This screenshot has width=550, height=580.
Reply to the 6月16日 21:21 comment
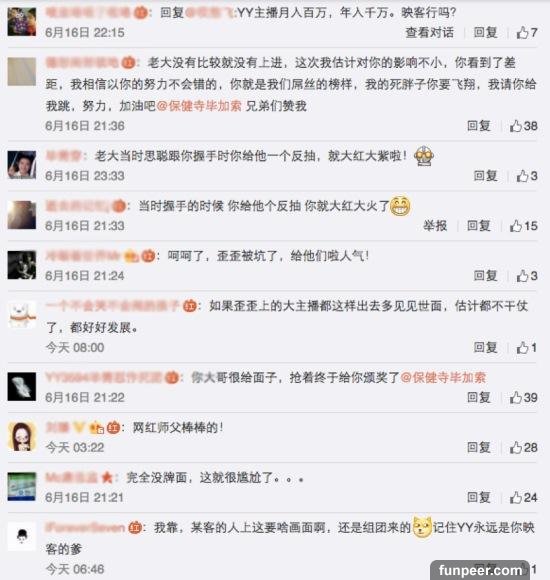(x=479, y=498)
